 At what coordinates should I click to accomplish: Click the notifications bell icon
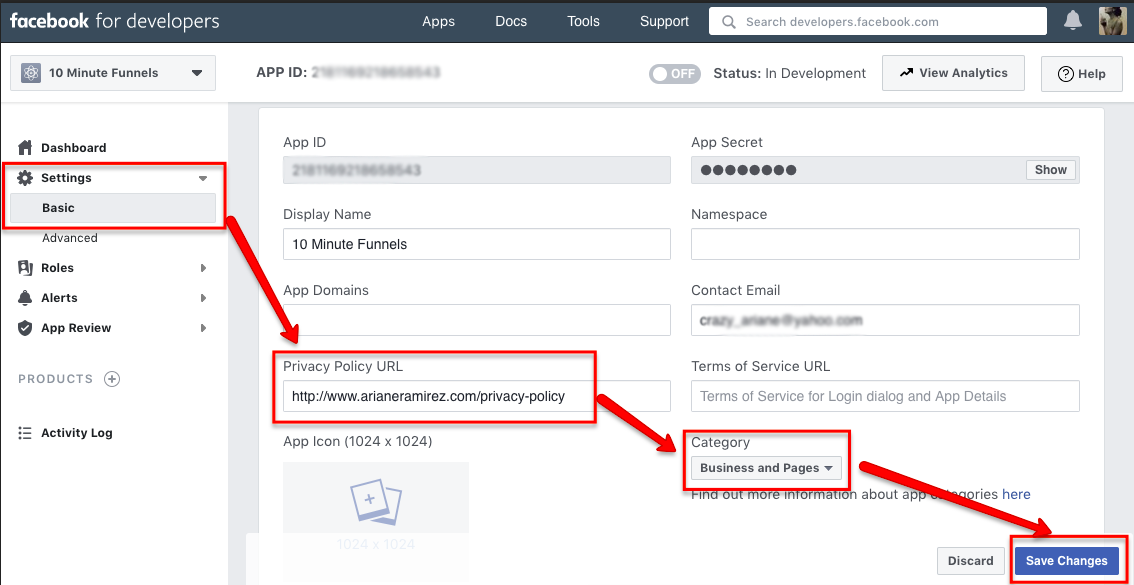tap(1073, 22)
